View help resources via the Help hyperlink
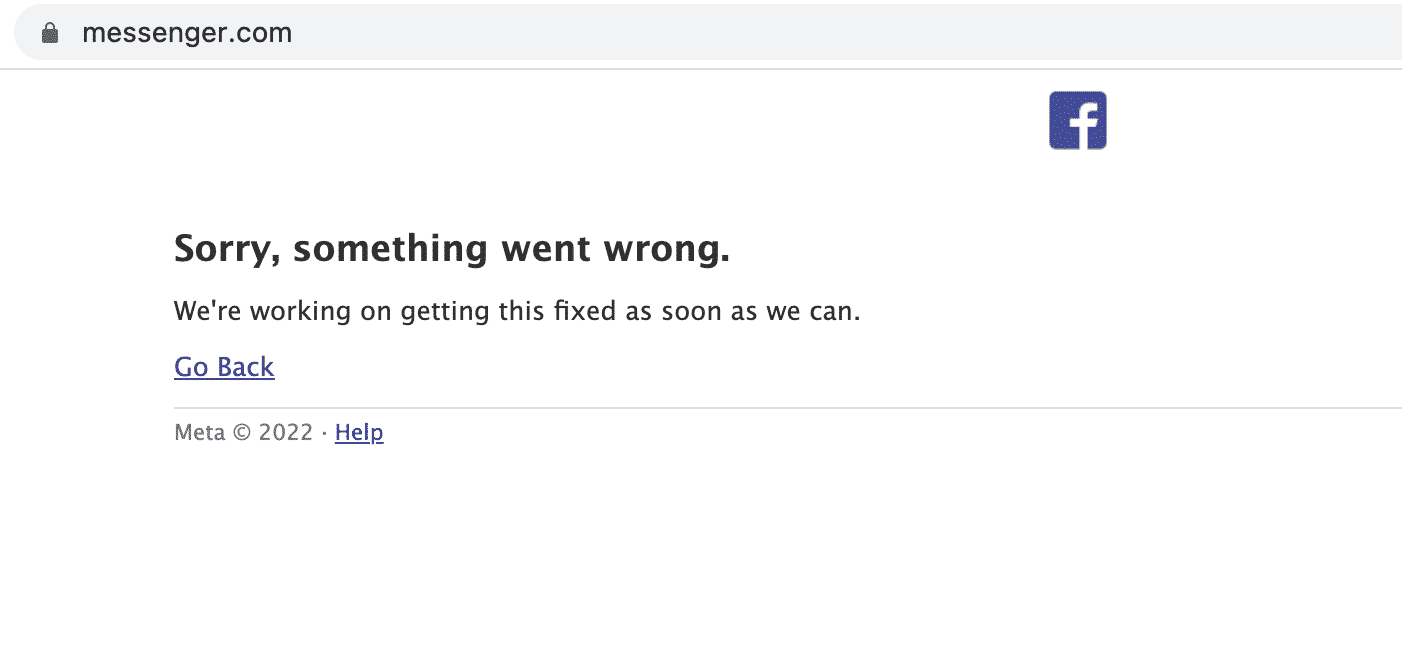Screen dimensions: 1402x658 coord(359,432)
